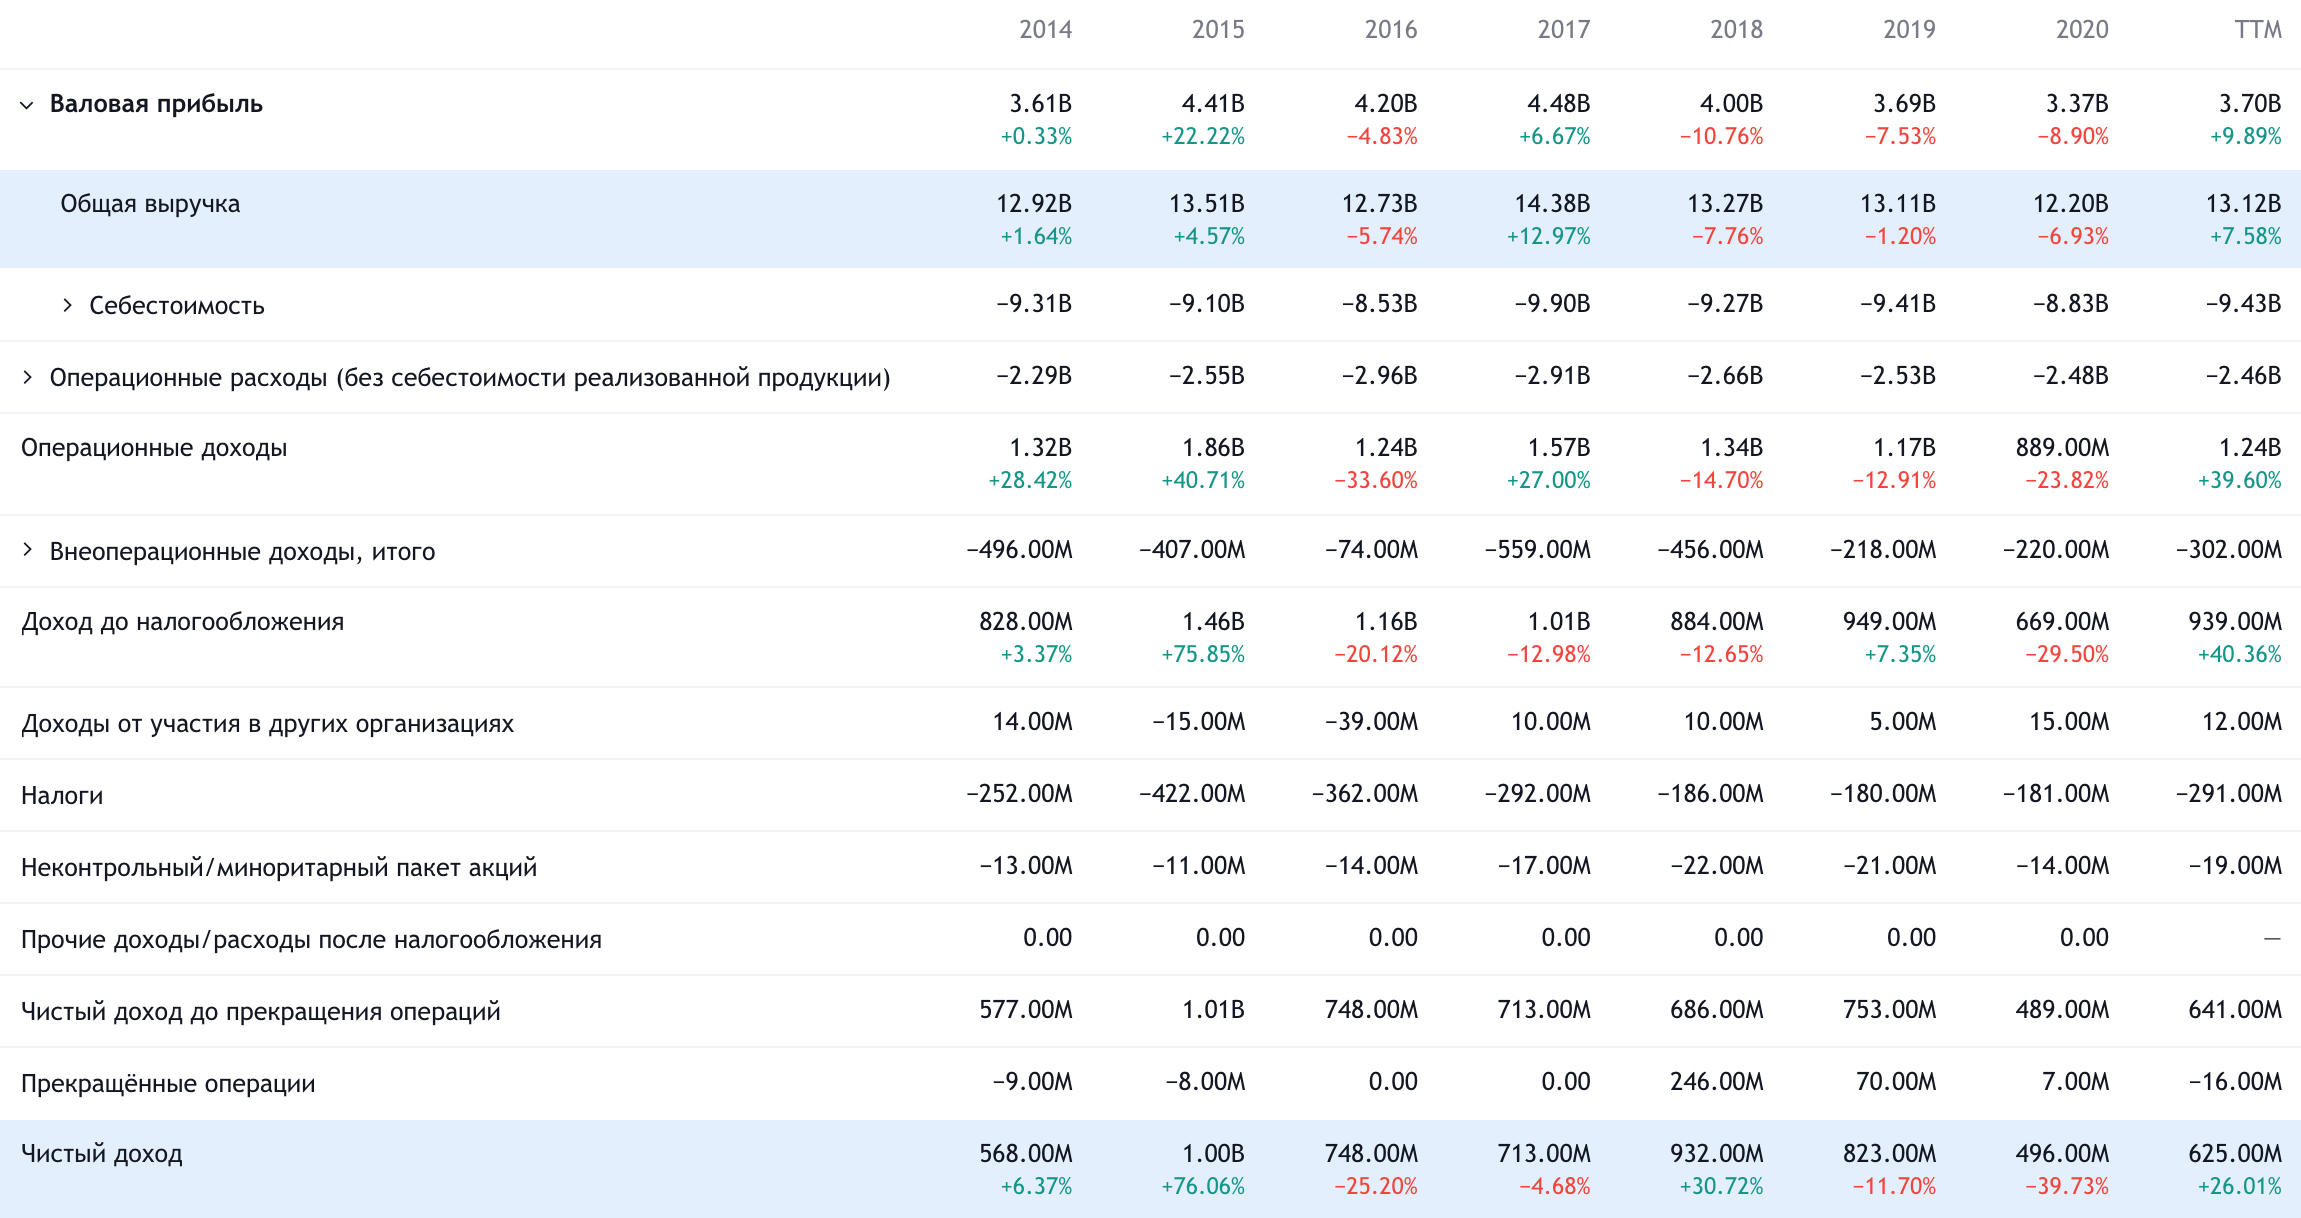Click operating income value 1.86B
This screenshot has width=2301, height=1218.
pyautogui.click(x=1213, y=448)
